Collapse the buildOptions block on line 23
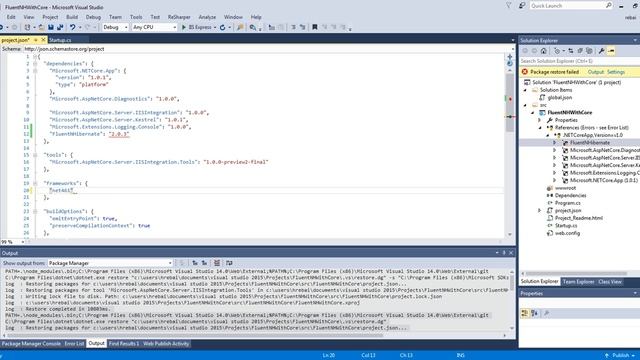The height and width of the screenshot is (360, 640). (35, 211)
